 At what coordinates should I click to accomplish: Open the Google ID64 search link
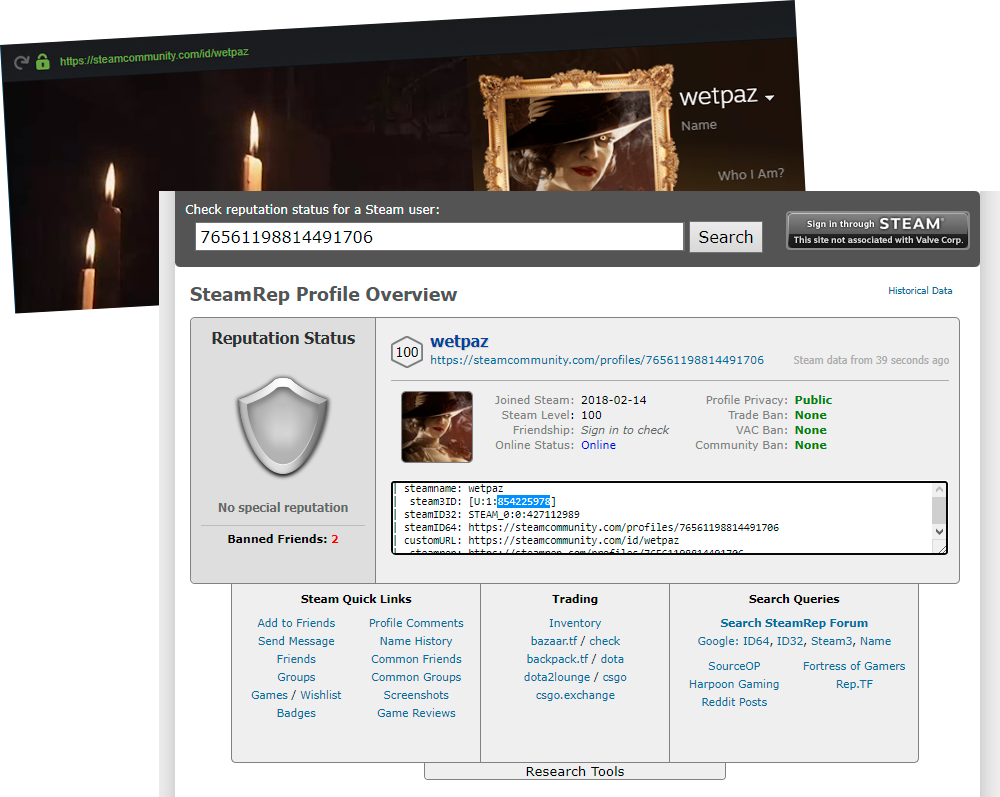click(x=755, y=641)
